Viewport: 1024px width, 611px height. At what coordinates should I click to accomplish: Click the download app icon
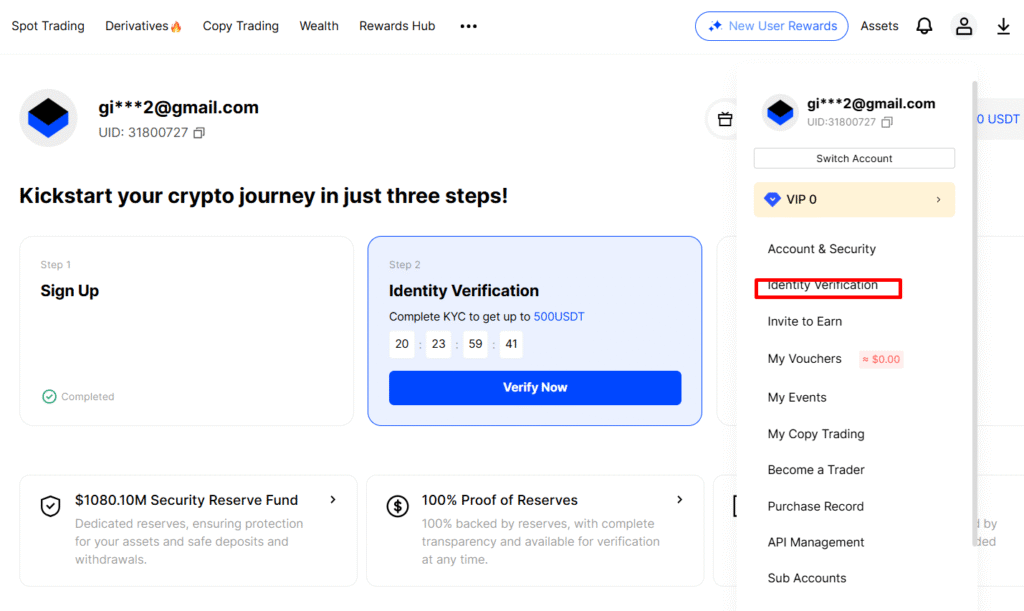tap(1003, 27)
